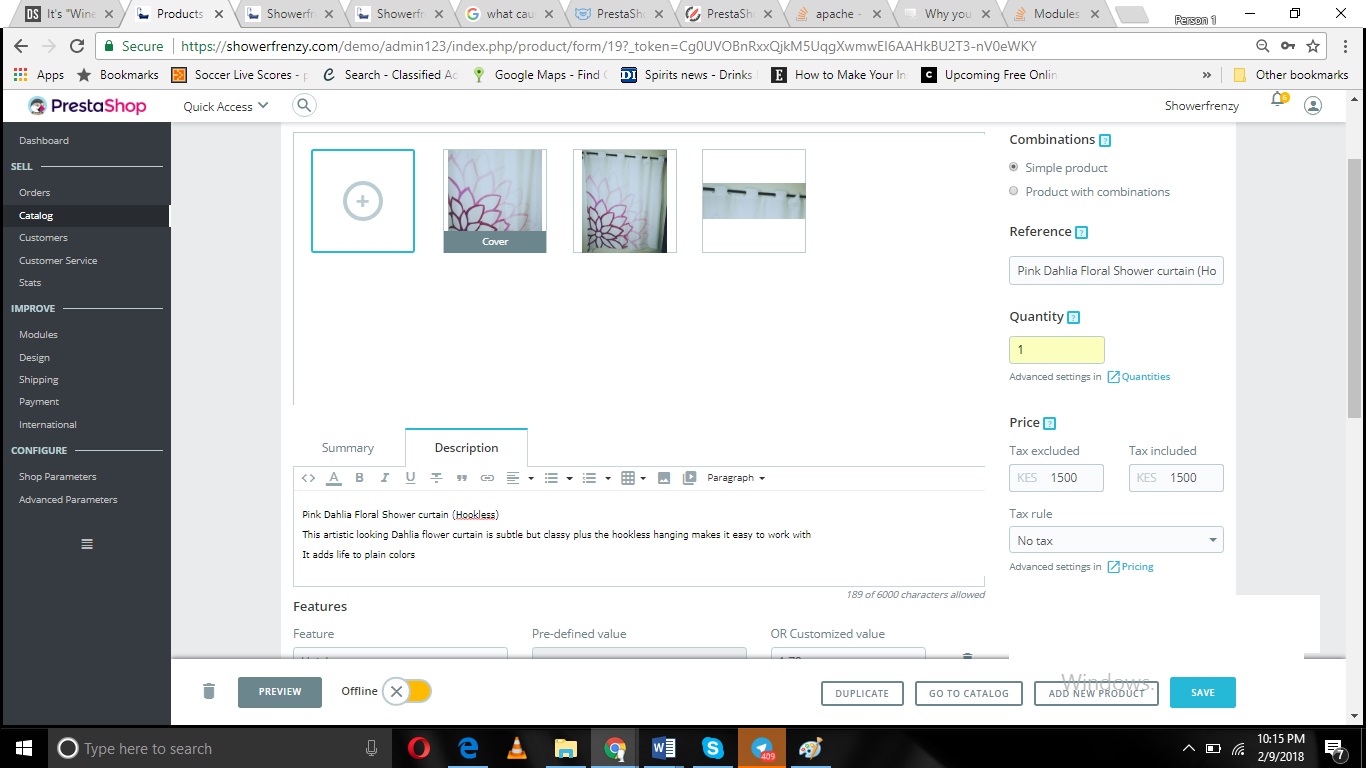Screen dimensions: 1366x768
Task: Click Go to Catalog button
Action: point(968,693)
